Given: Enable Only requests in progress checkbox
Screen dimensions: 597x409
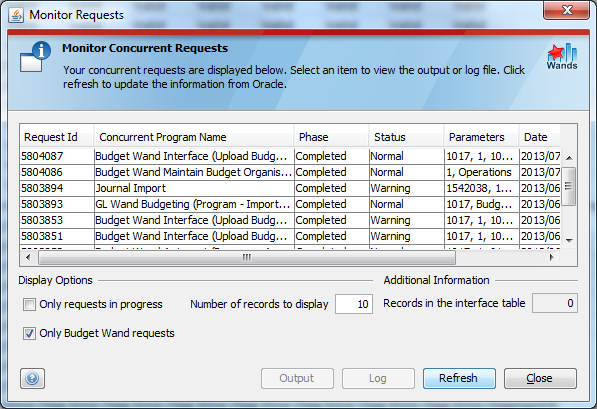Looking at the screenshot, I should (x=29, y=305).
